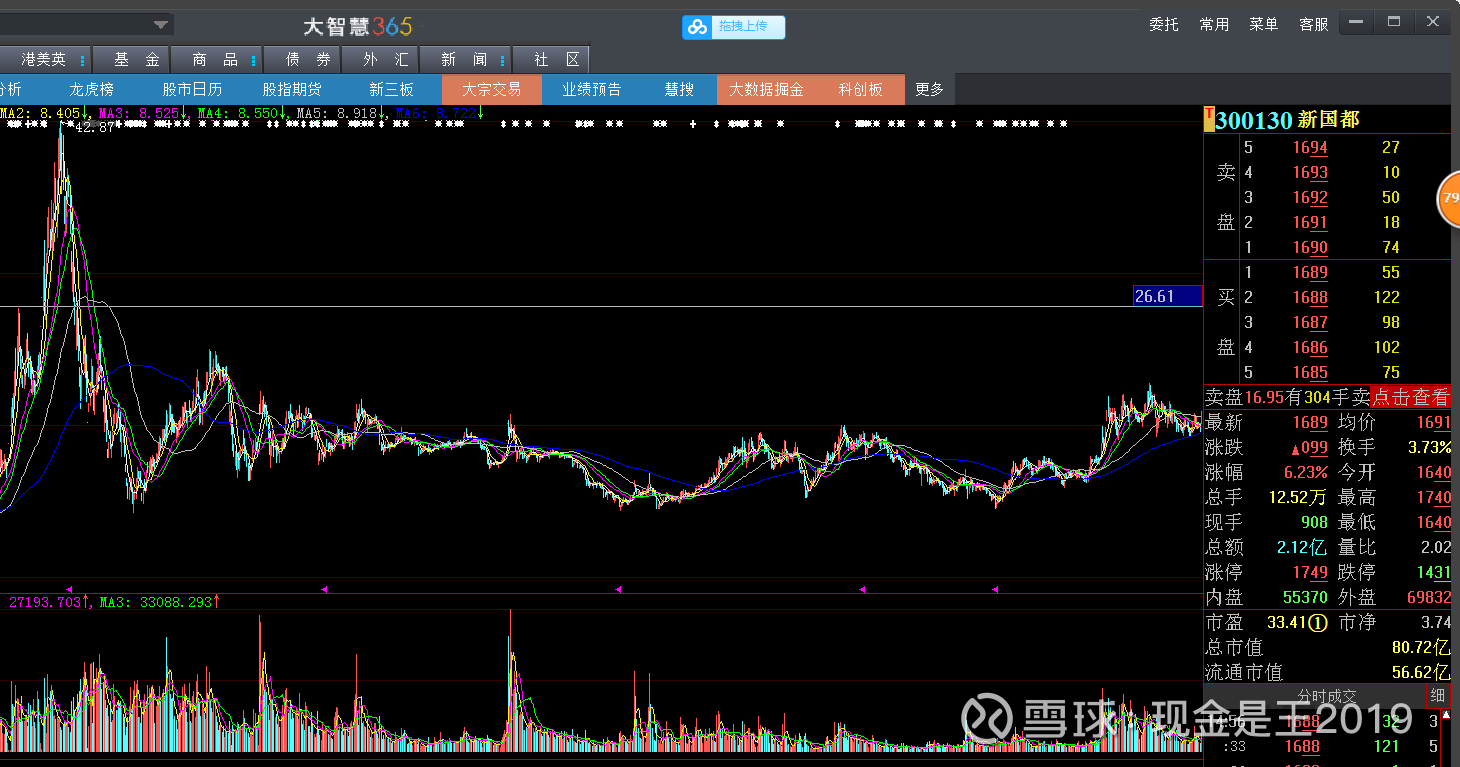
Task: Open the 更多 toolbar overflow
Action: (x=929, y=89)
